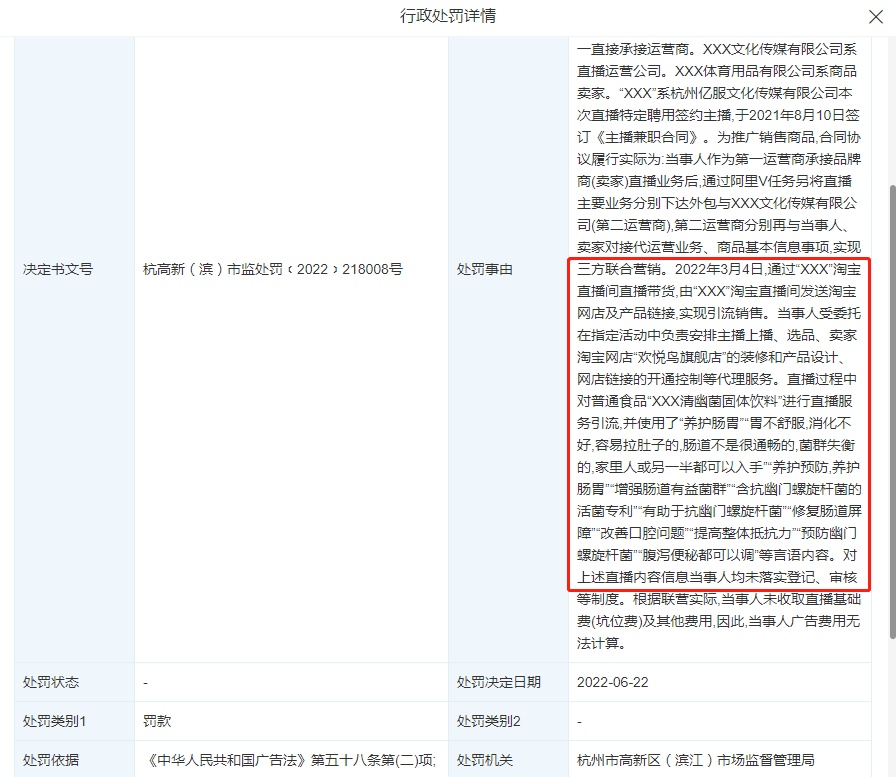
Task: Select the 处罚机关 label cell
Action: pos(485,760)
